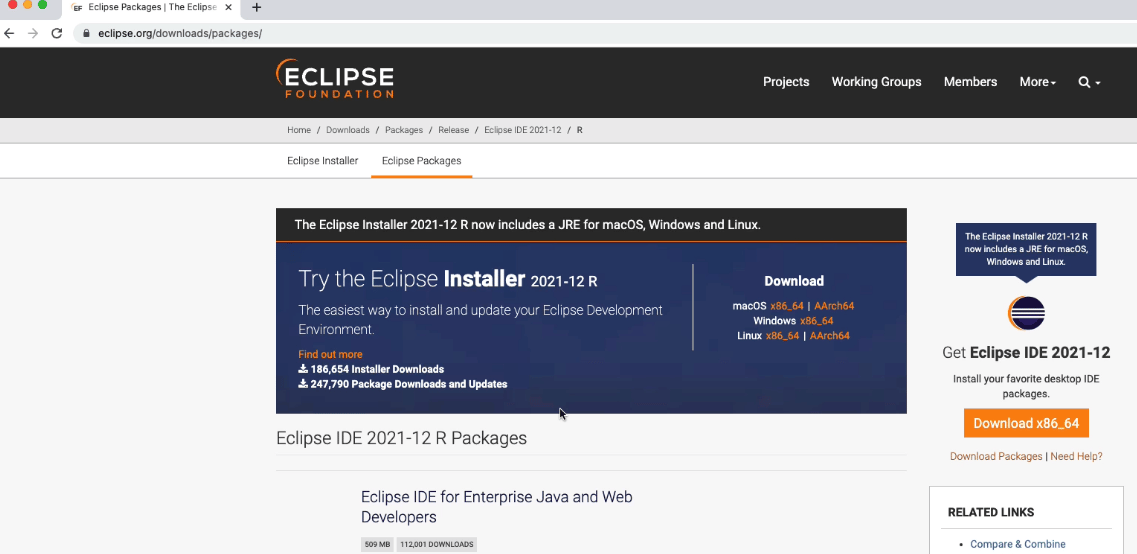Go to Packages breadcrumb
Image resolution: width=1137 pixels, height=554 pixels.
(x=404, y=131)
